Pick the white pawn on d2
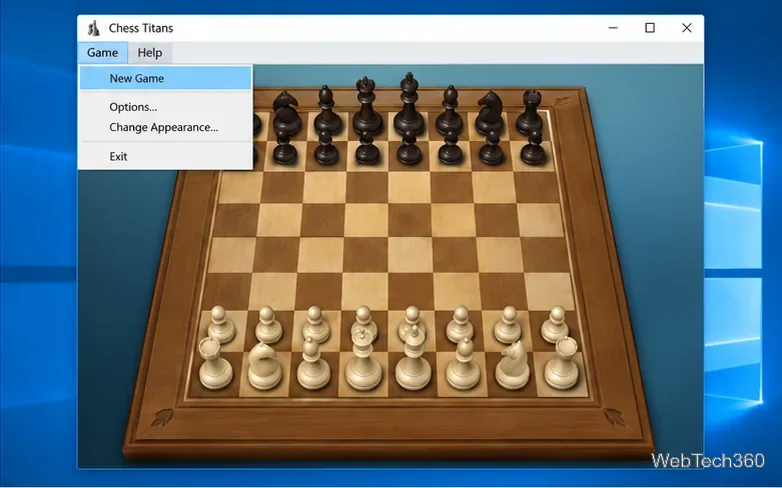 click(363, 319)
